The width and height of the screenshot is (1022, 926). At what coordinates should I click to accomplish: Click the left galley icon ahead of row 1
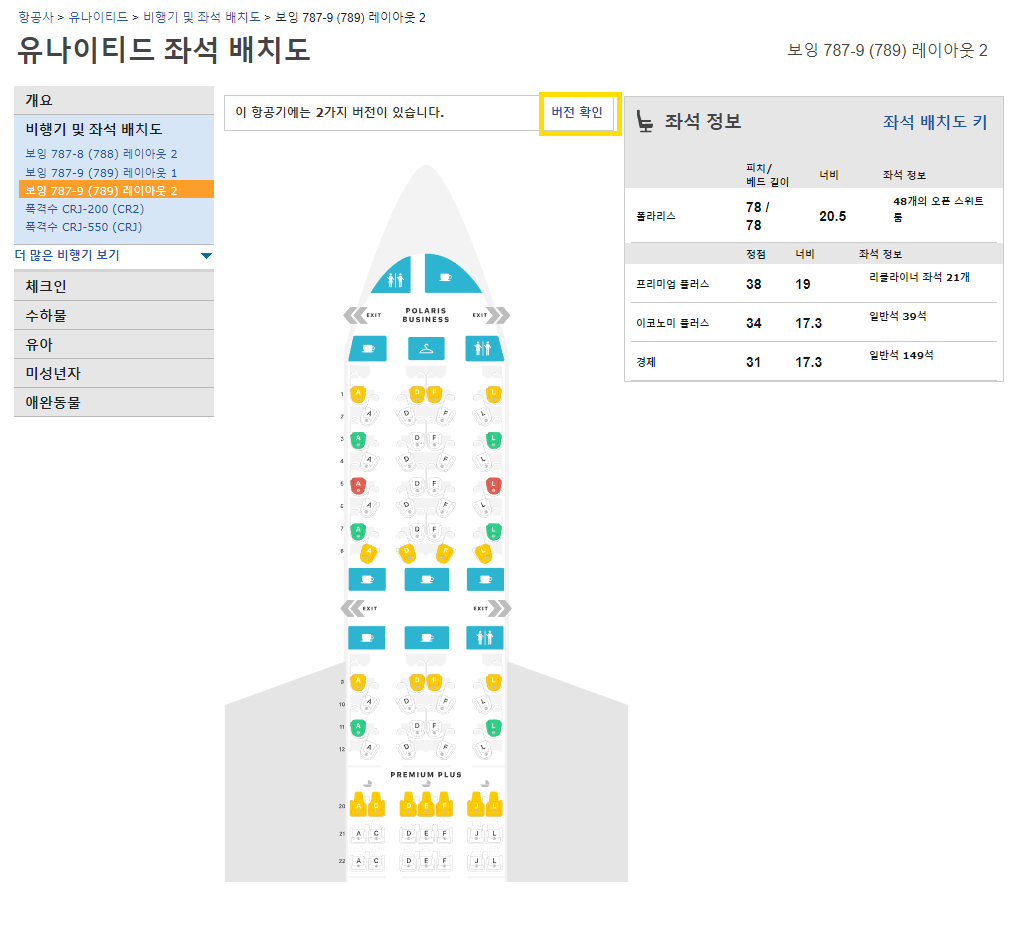coord(368,349)
